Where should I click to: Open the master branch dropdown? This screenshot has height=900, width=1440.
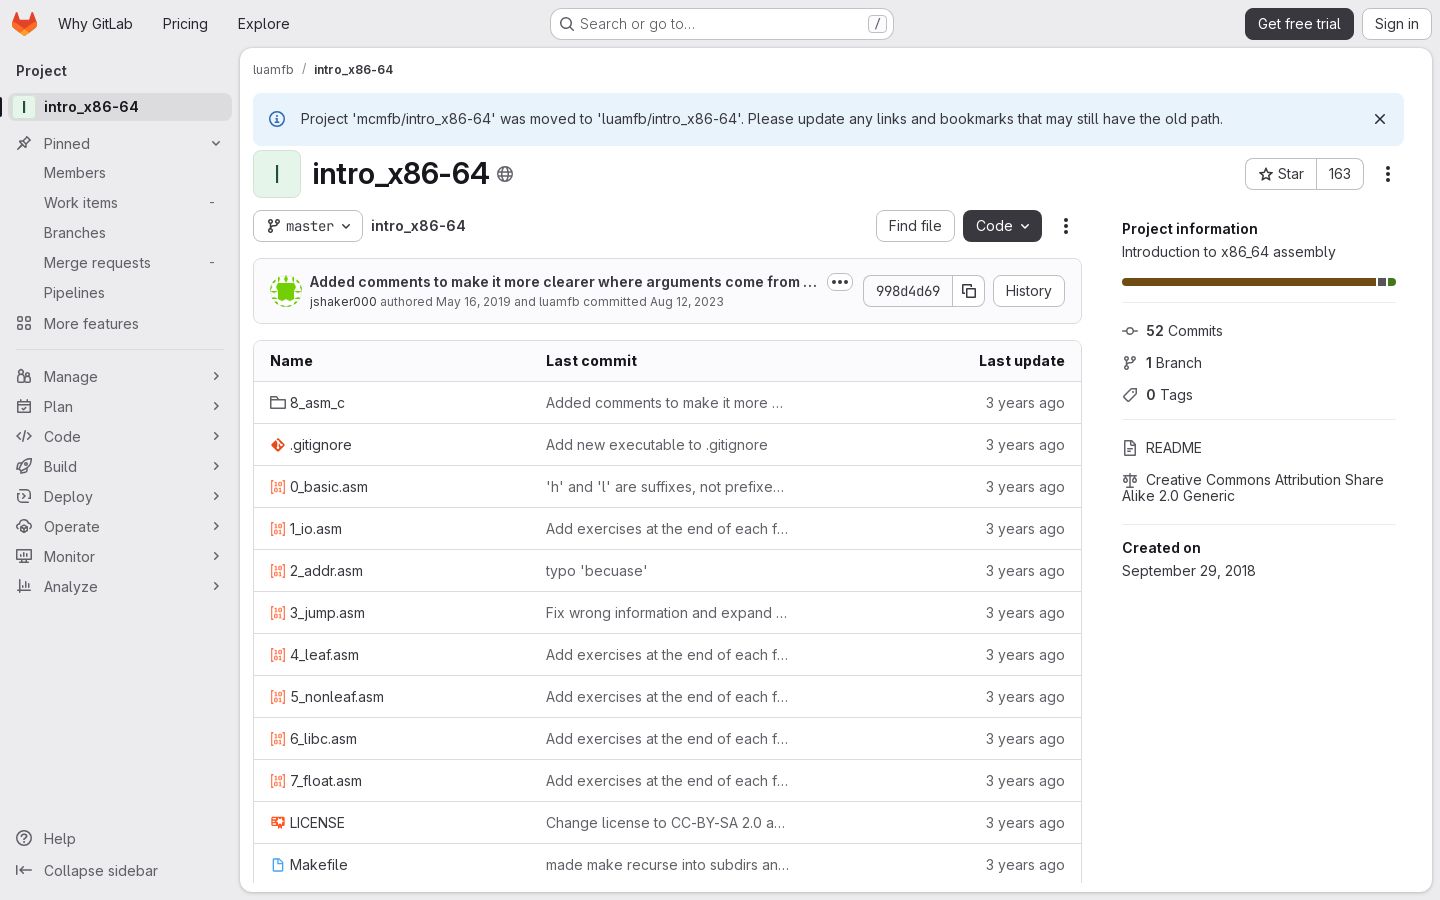point(308,226)
